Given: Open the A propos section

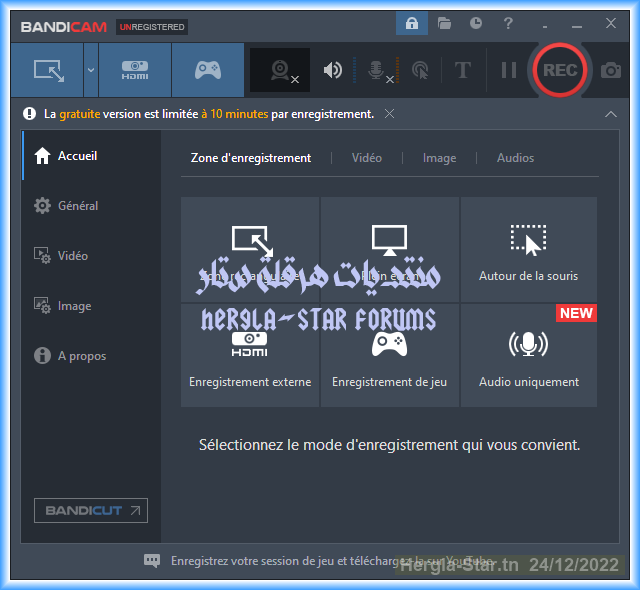Looking at the screenshot, I should (91, 356).
